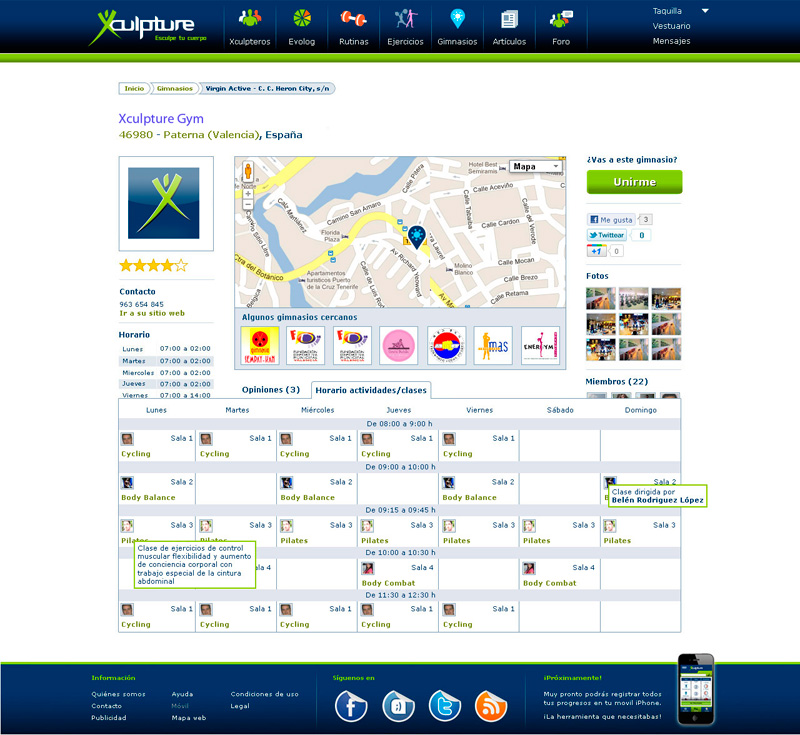The image size is (800, 735).
Task: Click the Facebook Me gusta button
Action: pos(611,220)
